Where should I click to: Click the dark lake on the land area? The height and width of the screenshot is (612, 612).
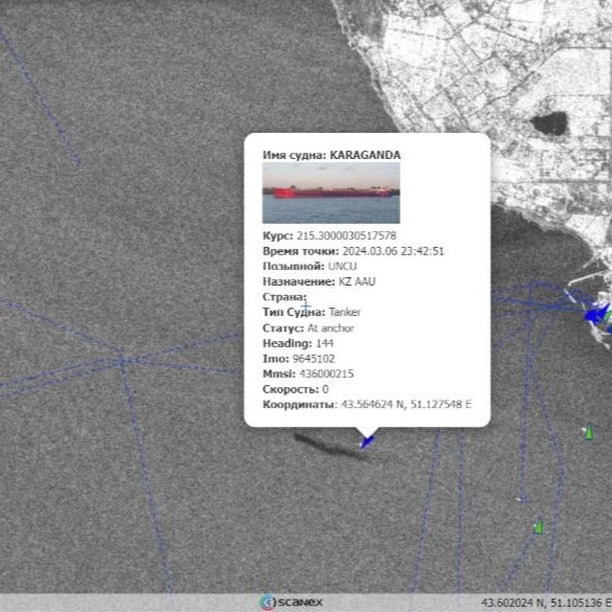pos(548,124)
